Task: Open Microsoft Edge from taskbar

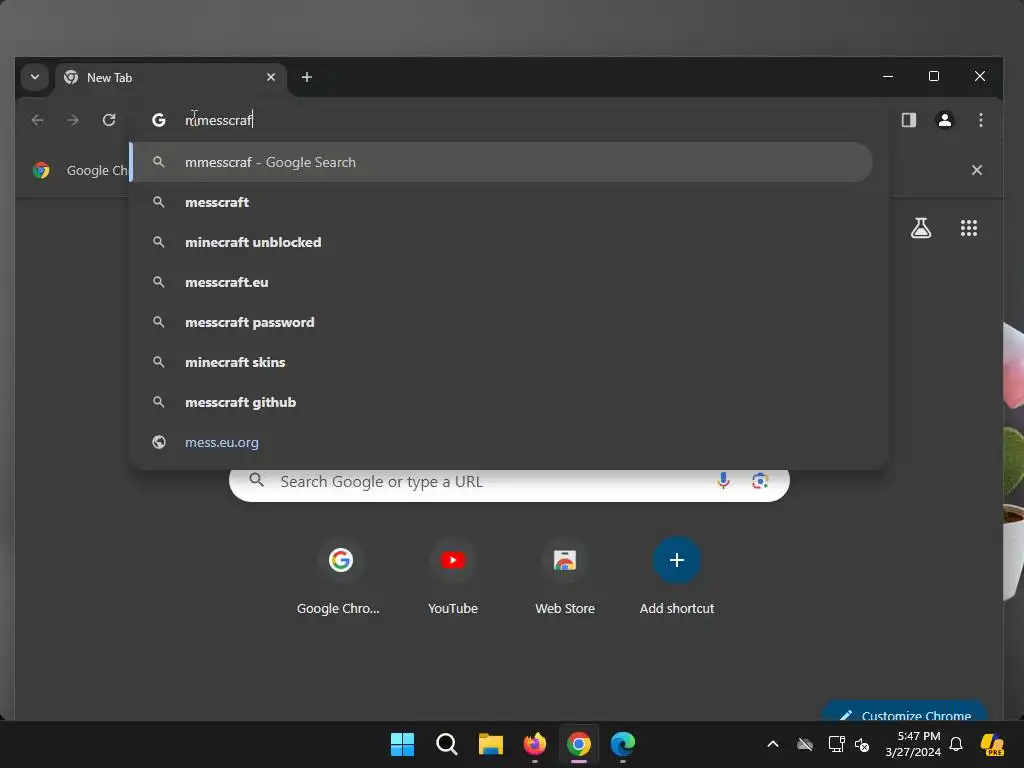Action: [622, 744]
